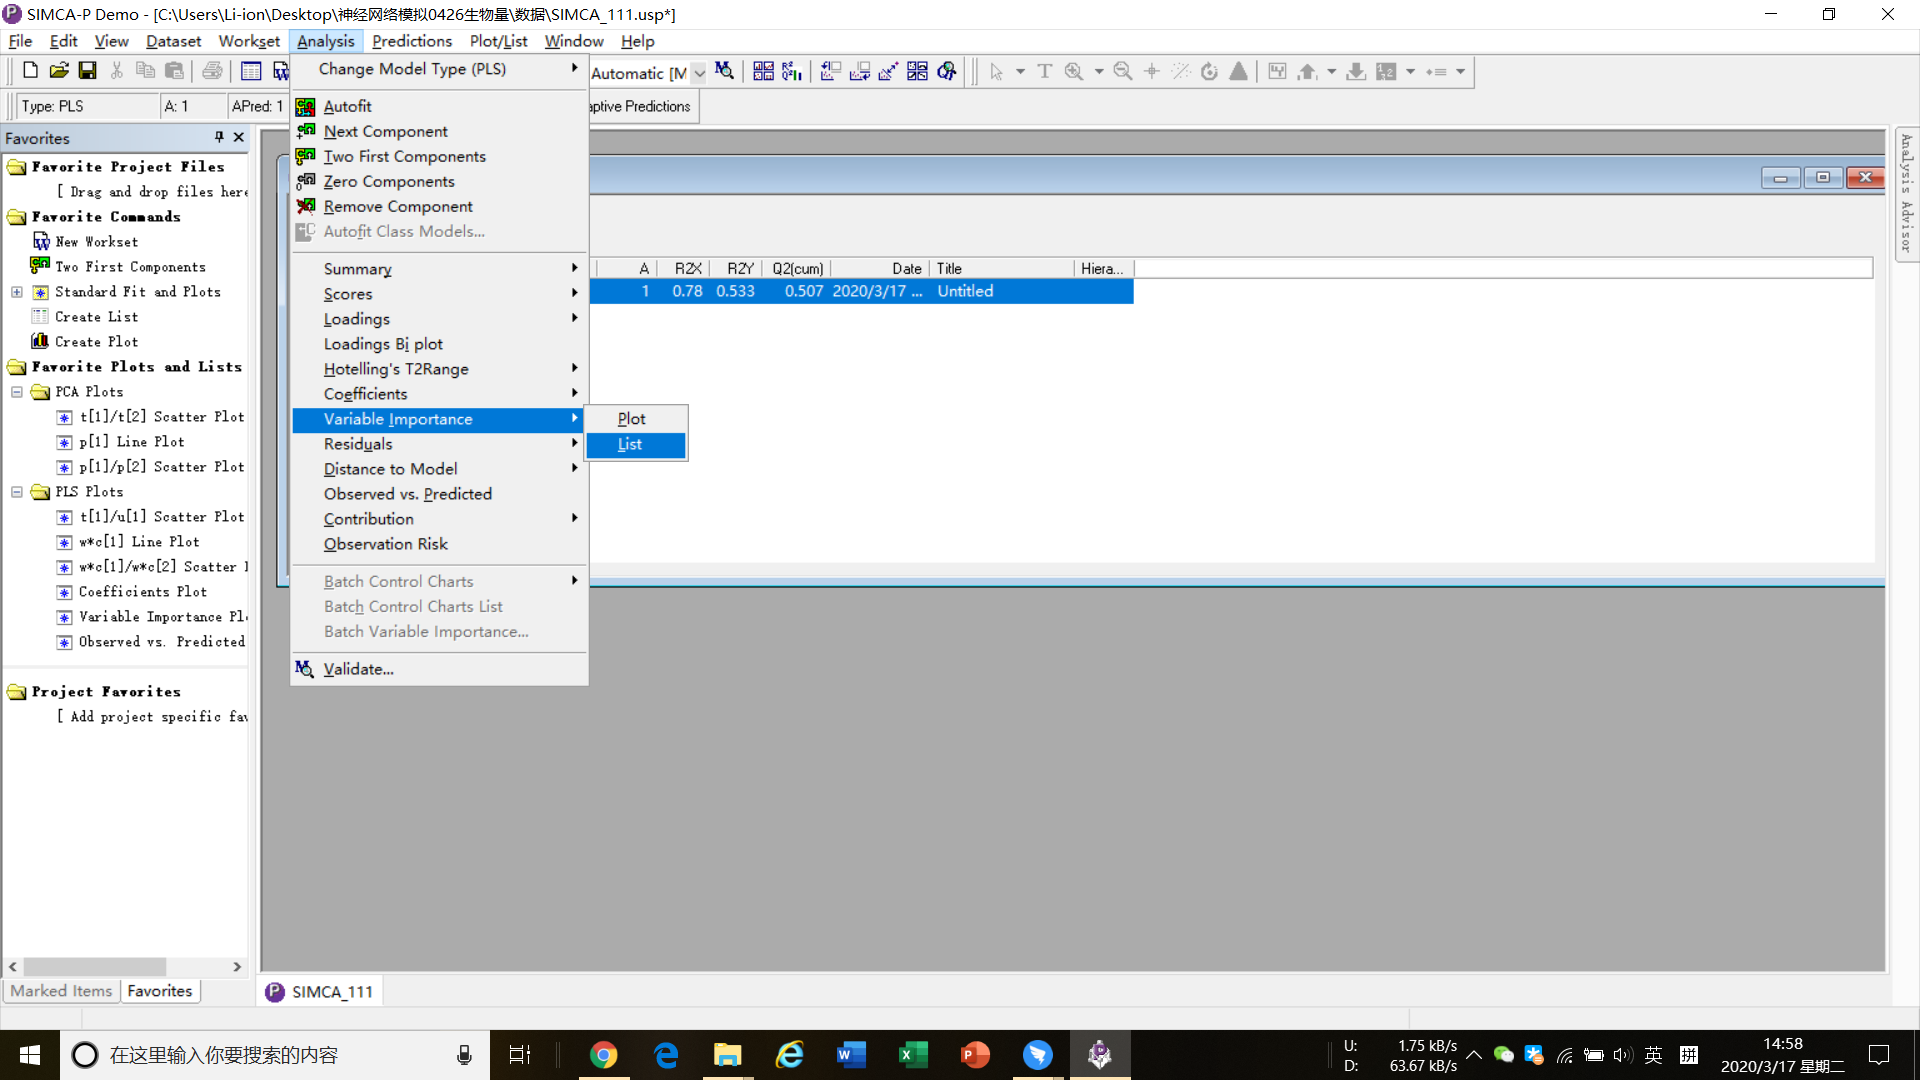Click Validate icon in Analysis menu

click(x=305, y=669)
